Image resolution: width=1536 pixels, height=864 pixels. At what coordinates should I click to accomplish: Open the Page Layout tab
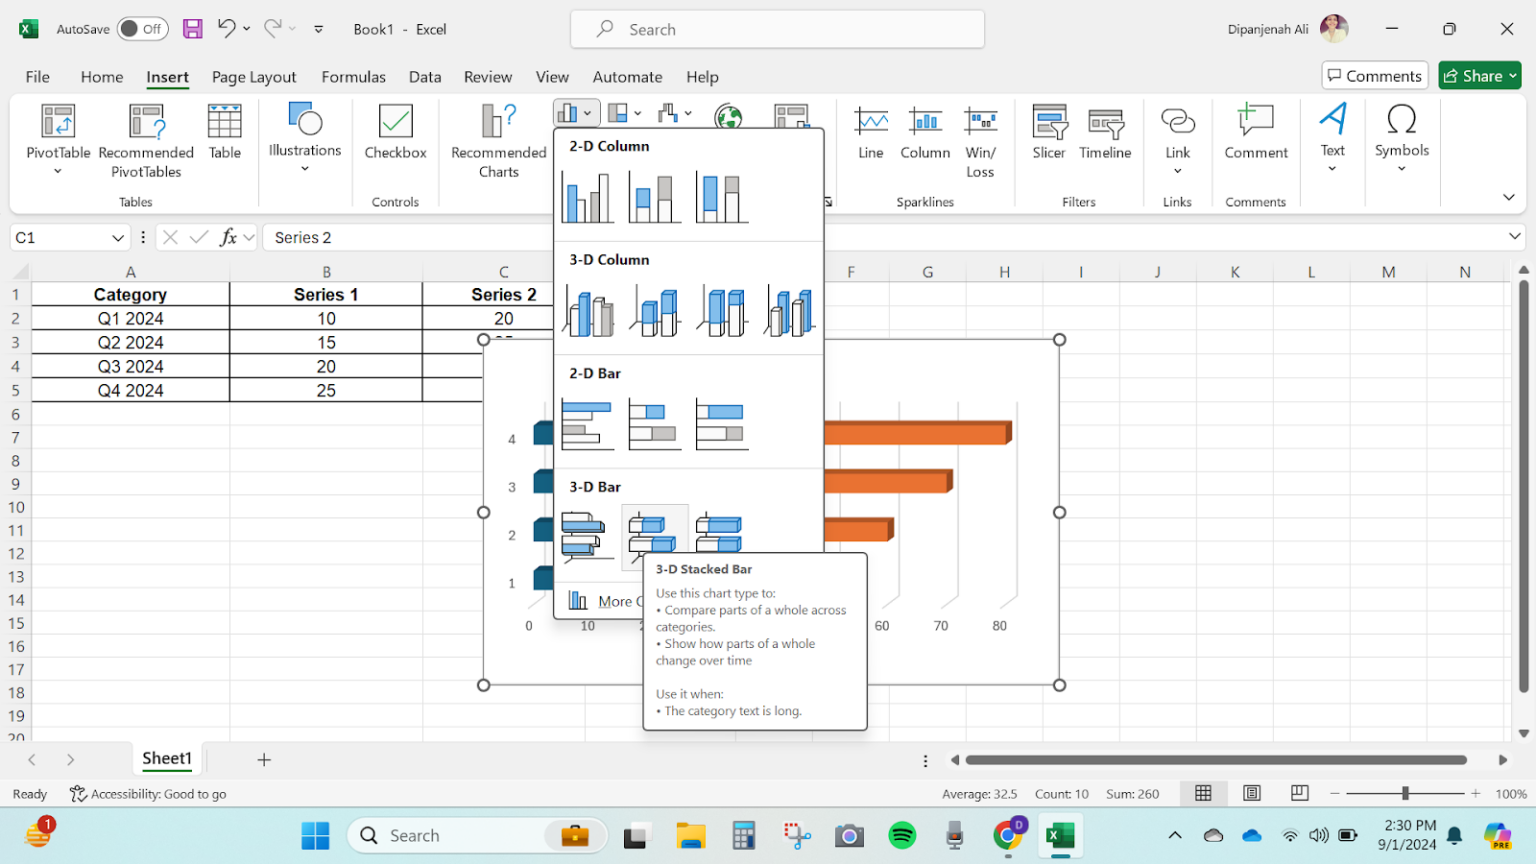pyautogui.click(x=254, y=77)
